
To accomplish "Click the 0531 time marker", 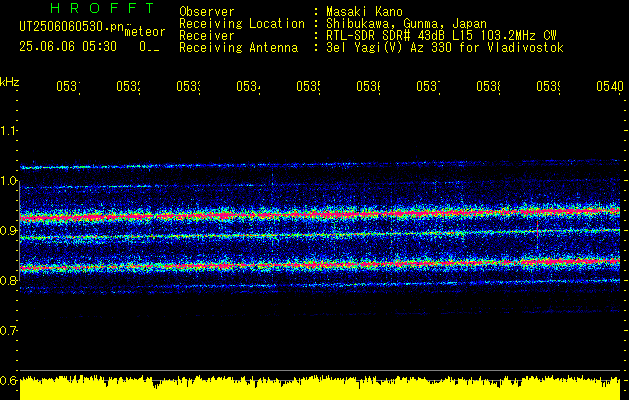I will pyautogui.click(x=68, y=87).
